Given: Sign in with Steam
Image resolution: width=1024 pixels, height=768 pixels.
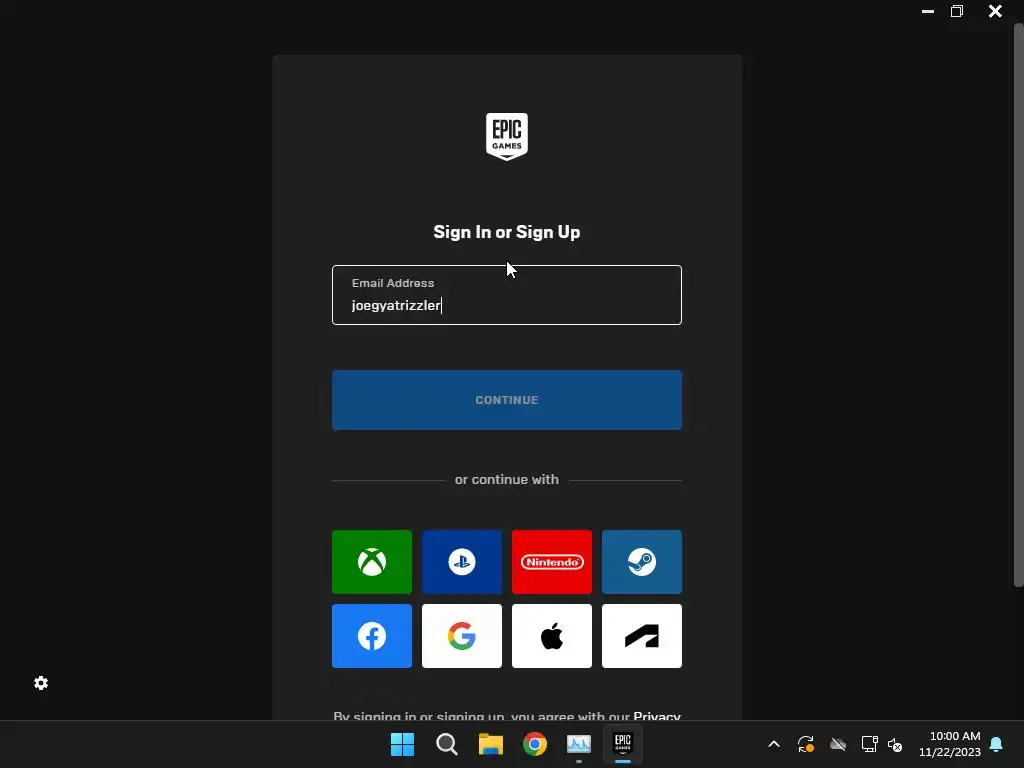Looking at the screenshot, I should (642, 562).
